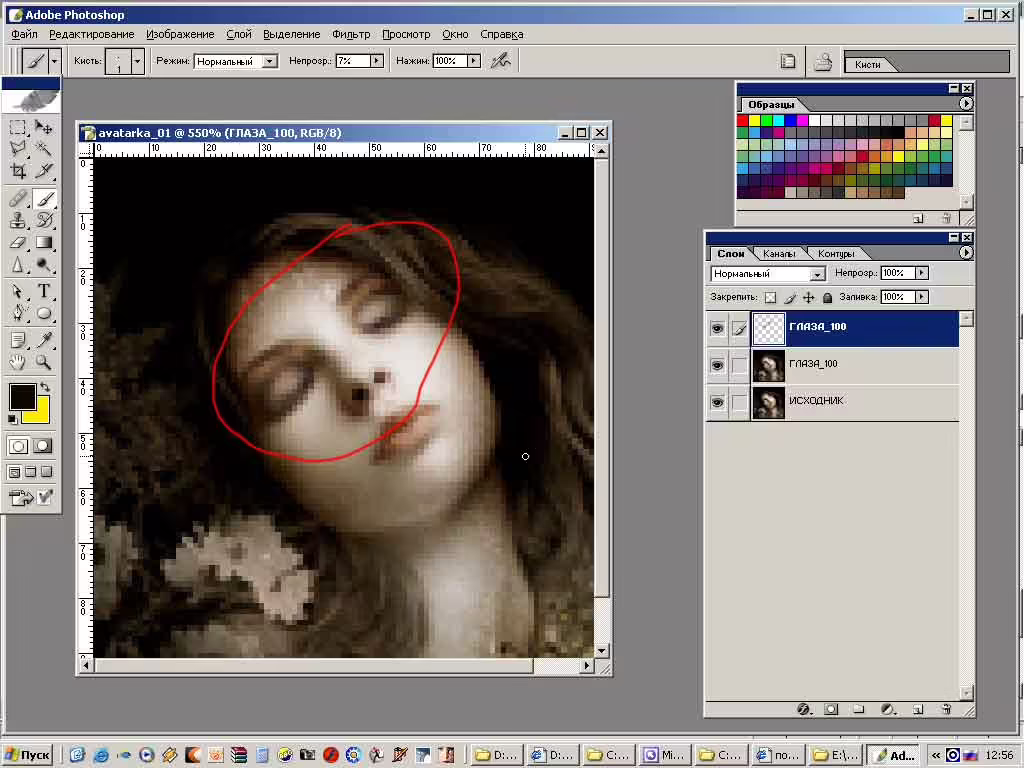1024x768 pixels.
Task: Hide the selected ГЛАЗА_100 layer with transparent thumbnail
Action: click(x=717, y=328)
